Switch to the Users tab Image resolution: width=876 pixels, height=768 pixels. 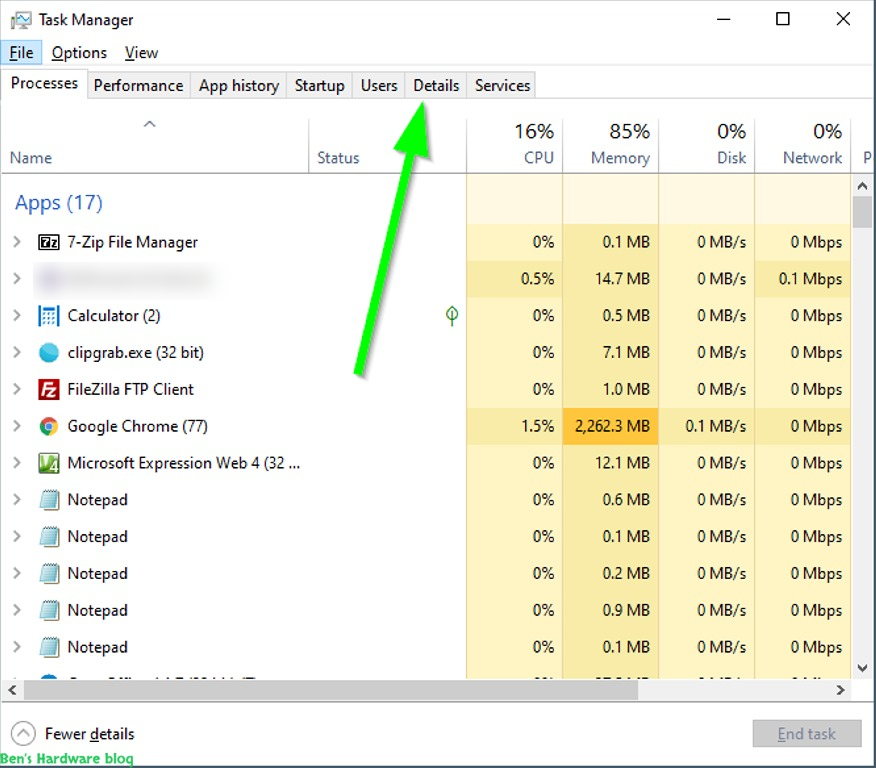coord(379,85)
